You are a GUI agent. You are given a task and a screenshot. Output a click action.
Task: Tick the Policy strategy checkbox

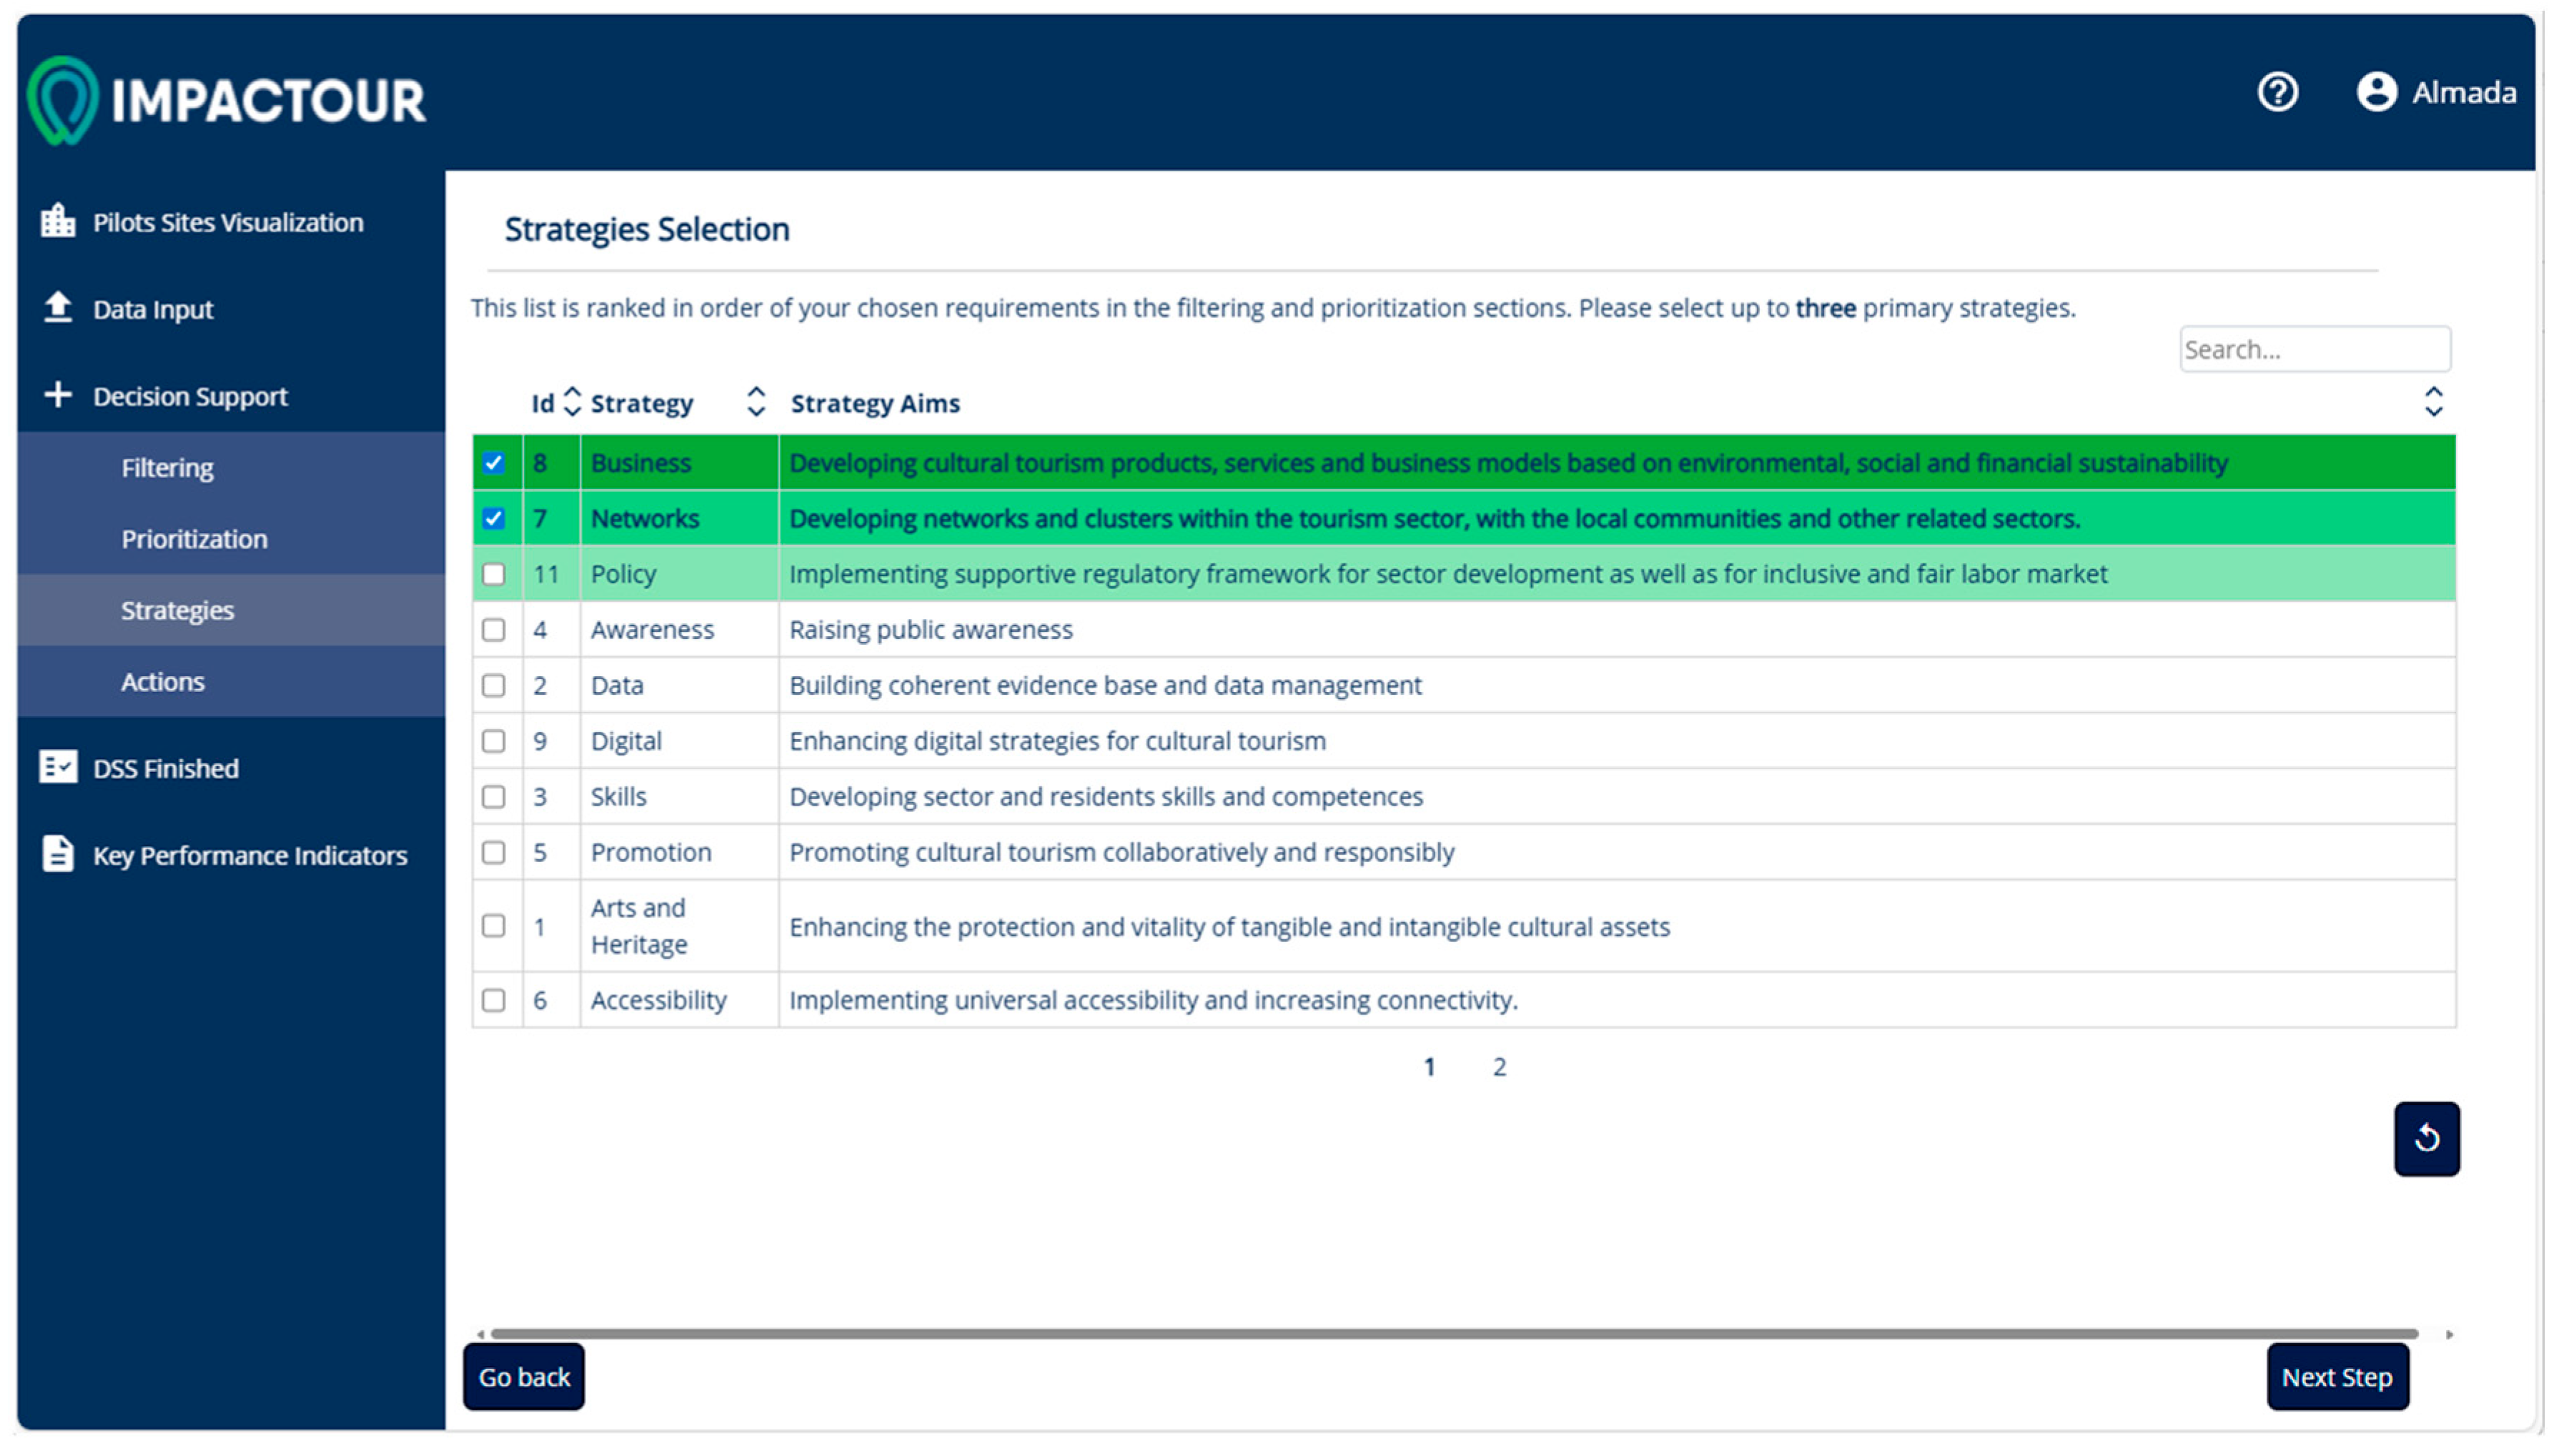point(493,574)
